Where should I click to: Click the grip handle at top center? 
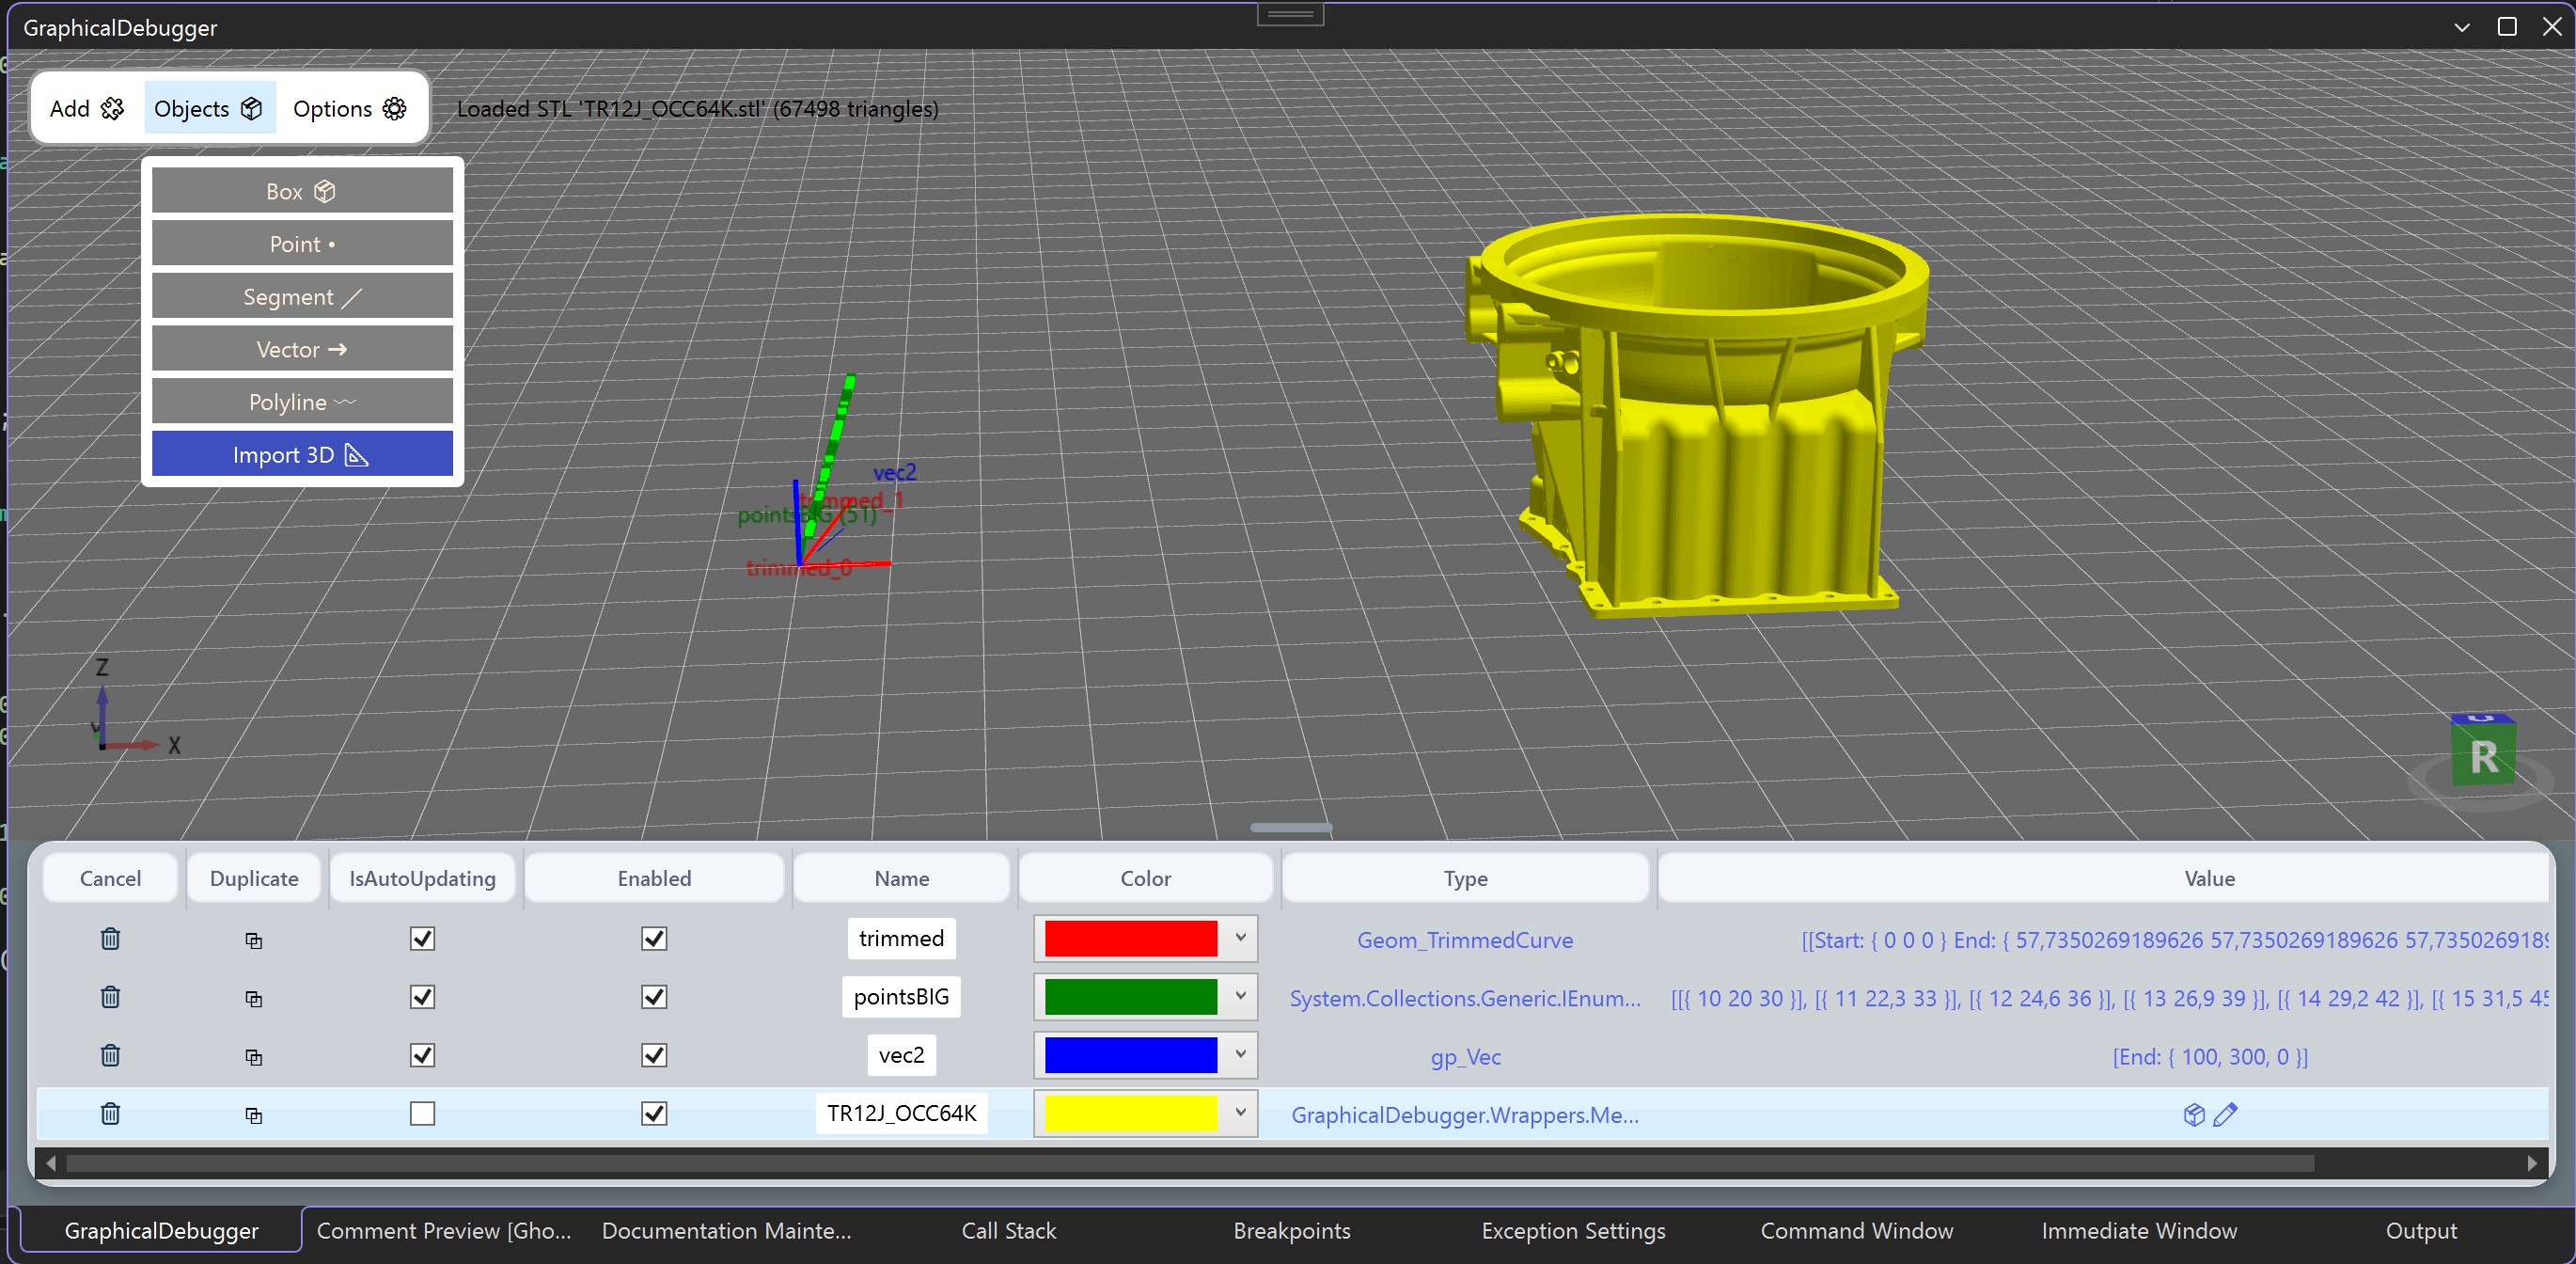coord(1290,14)
